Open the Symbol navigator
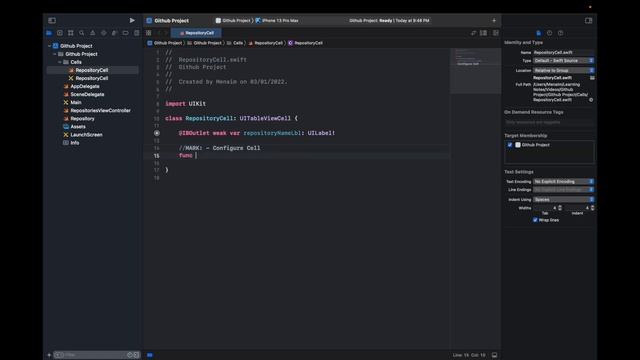 point(71,33)
